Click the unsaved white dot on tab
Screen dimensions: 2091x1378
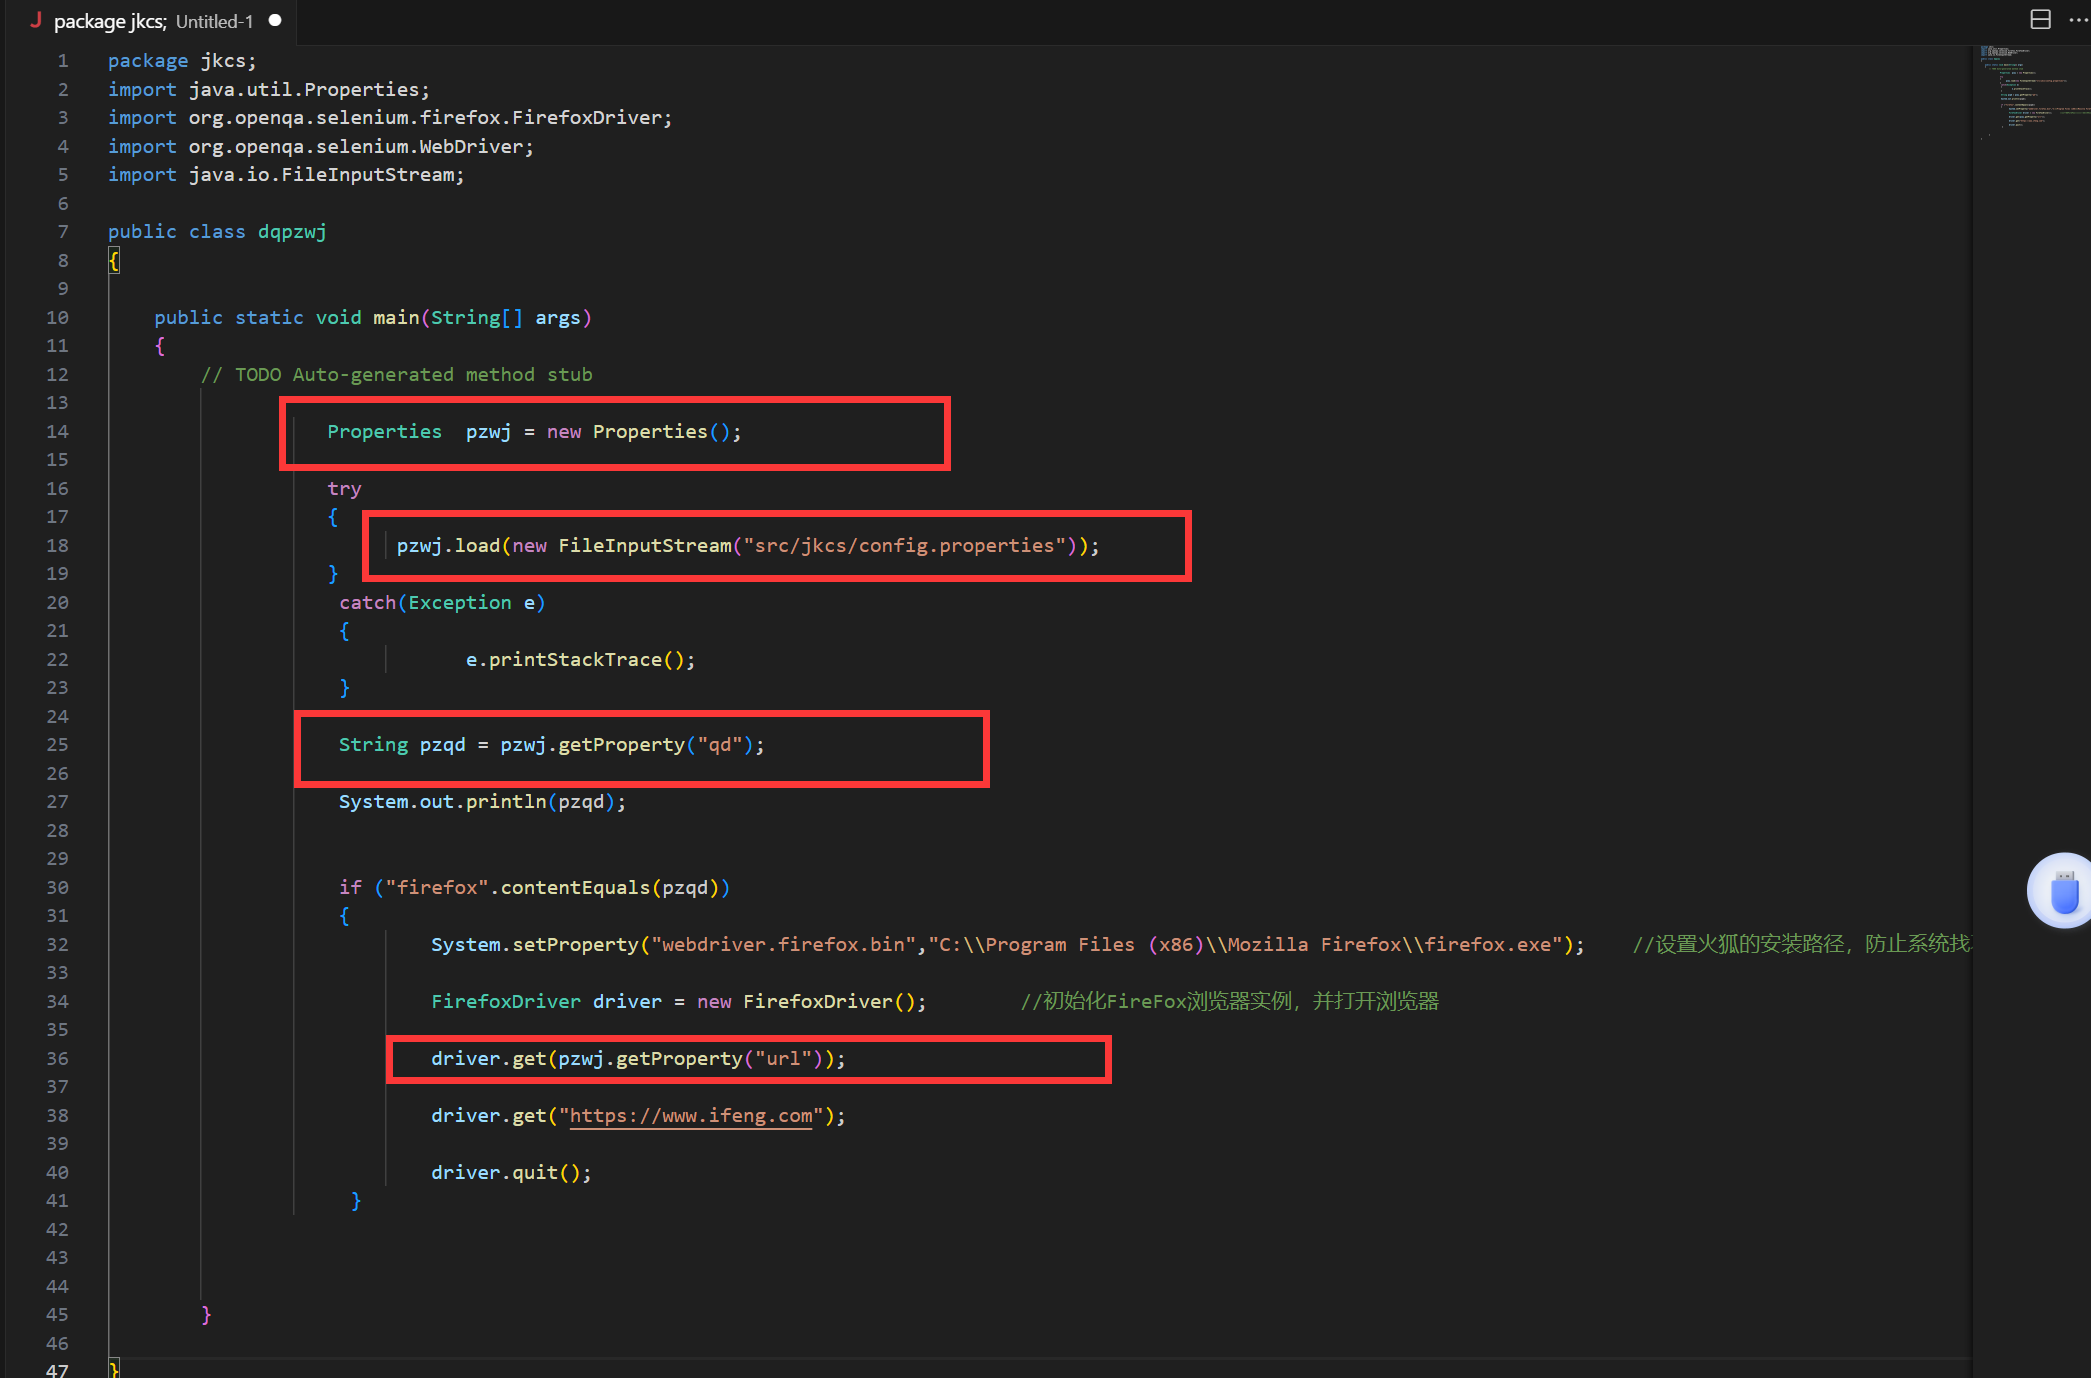click(275, 20)
